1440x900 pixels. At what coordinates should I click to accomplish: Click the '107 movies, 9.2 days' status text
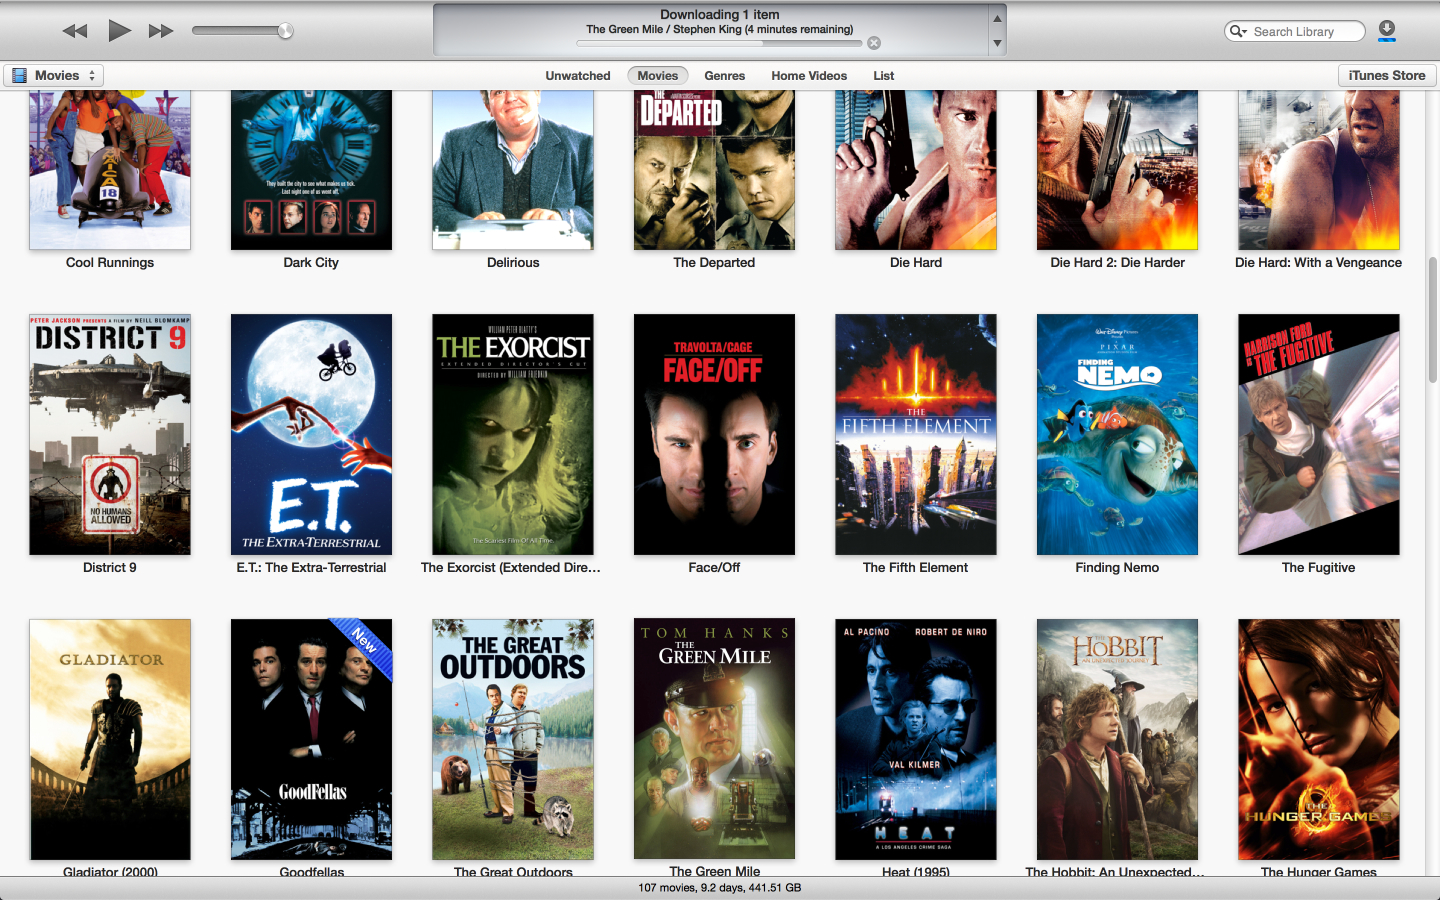(x=720, y=888)
